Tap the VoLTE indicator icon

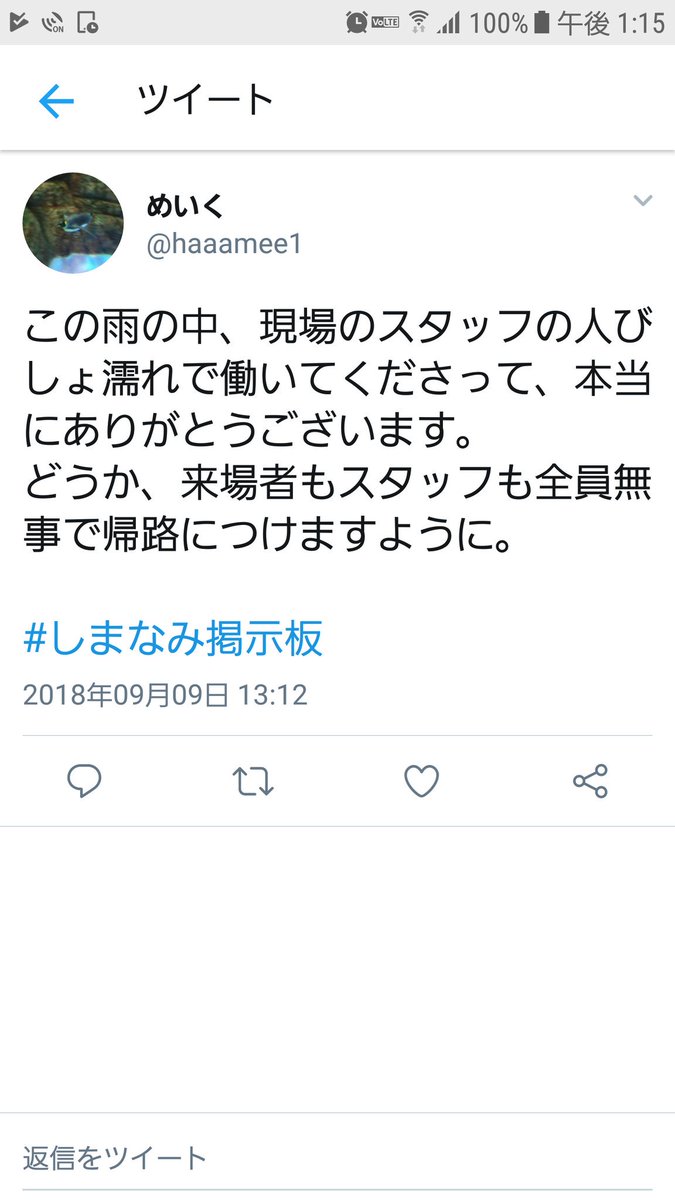[x=387, y=22]
